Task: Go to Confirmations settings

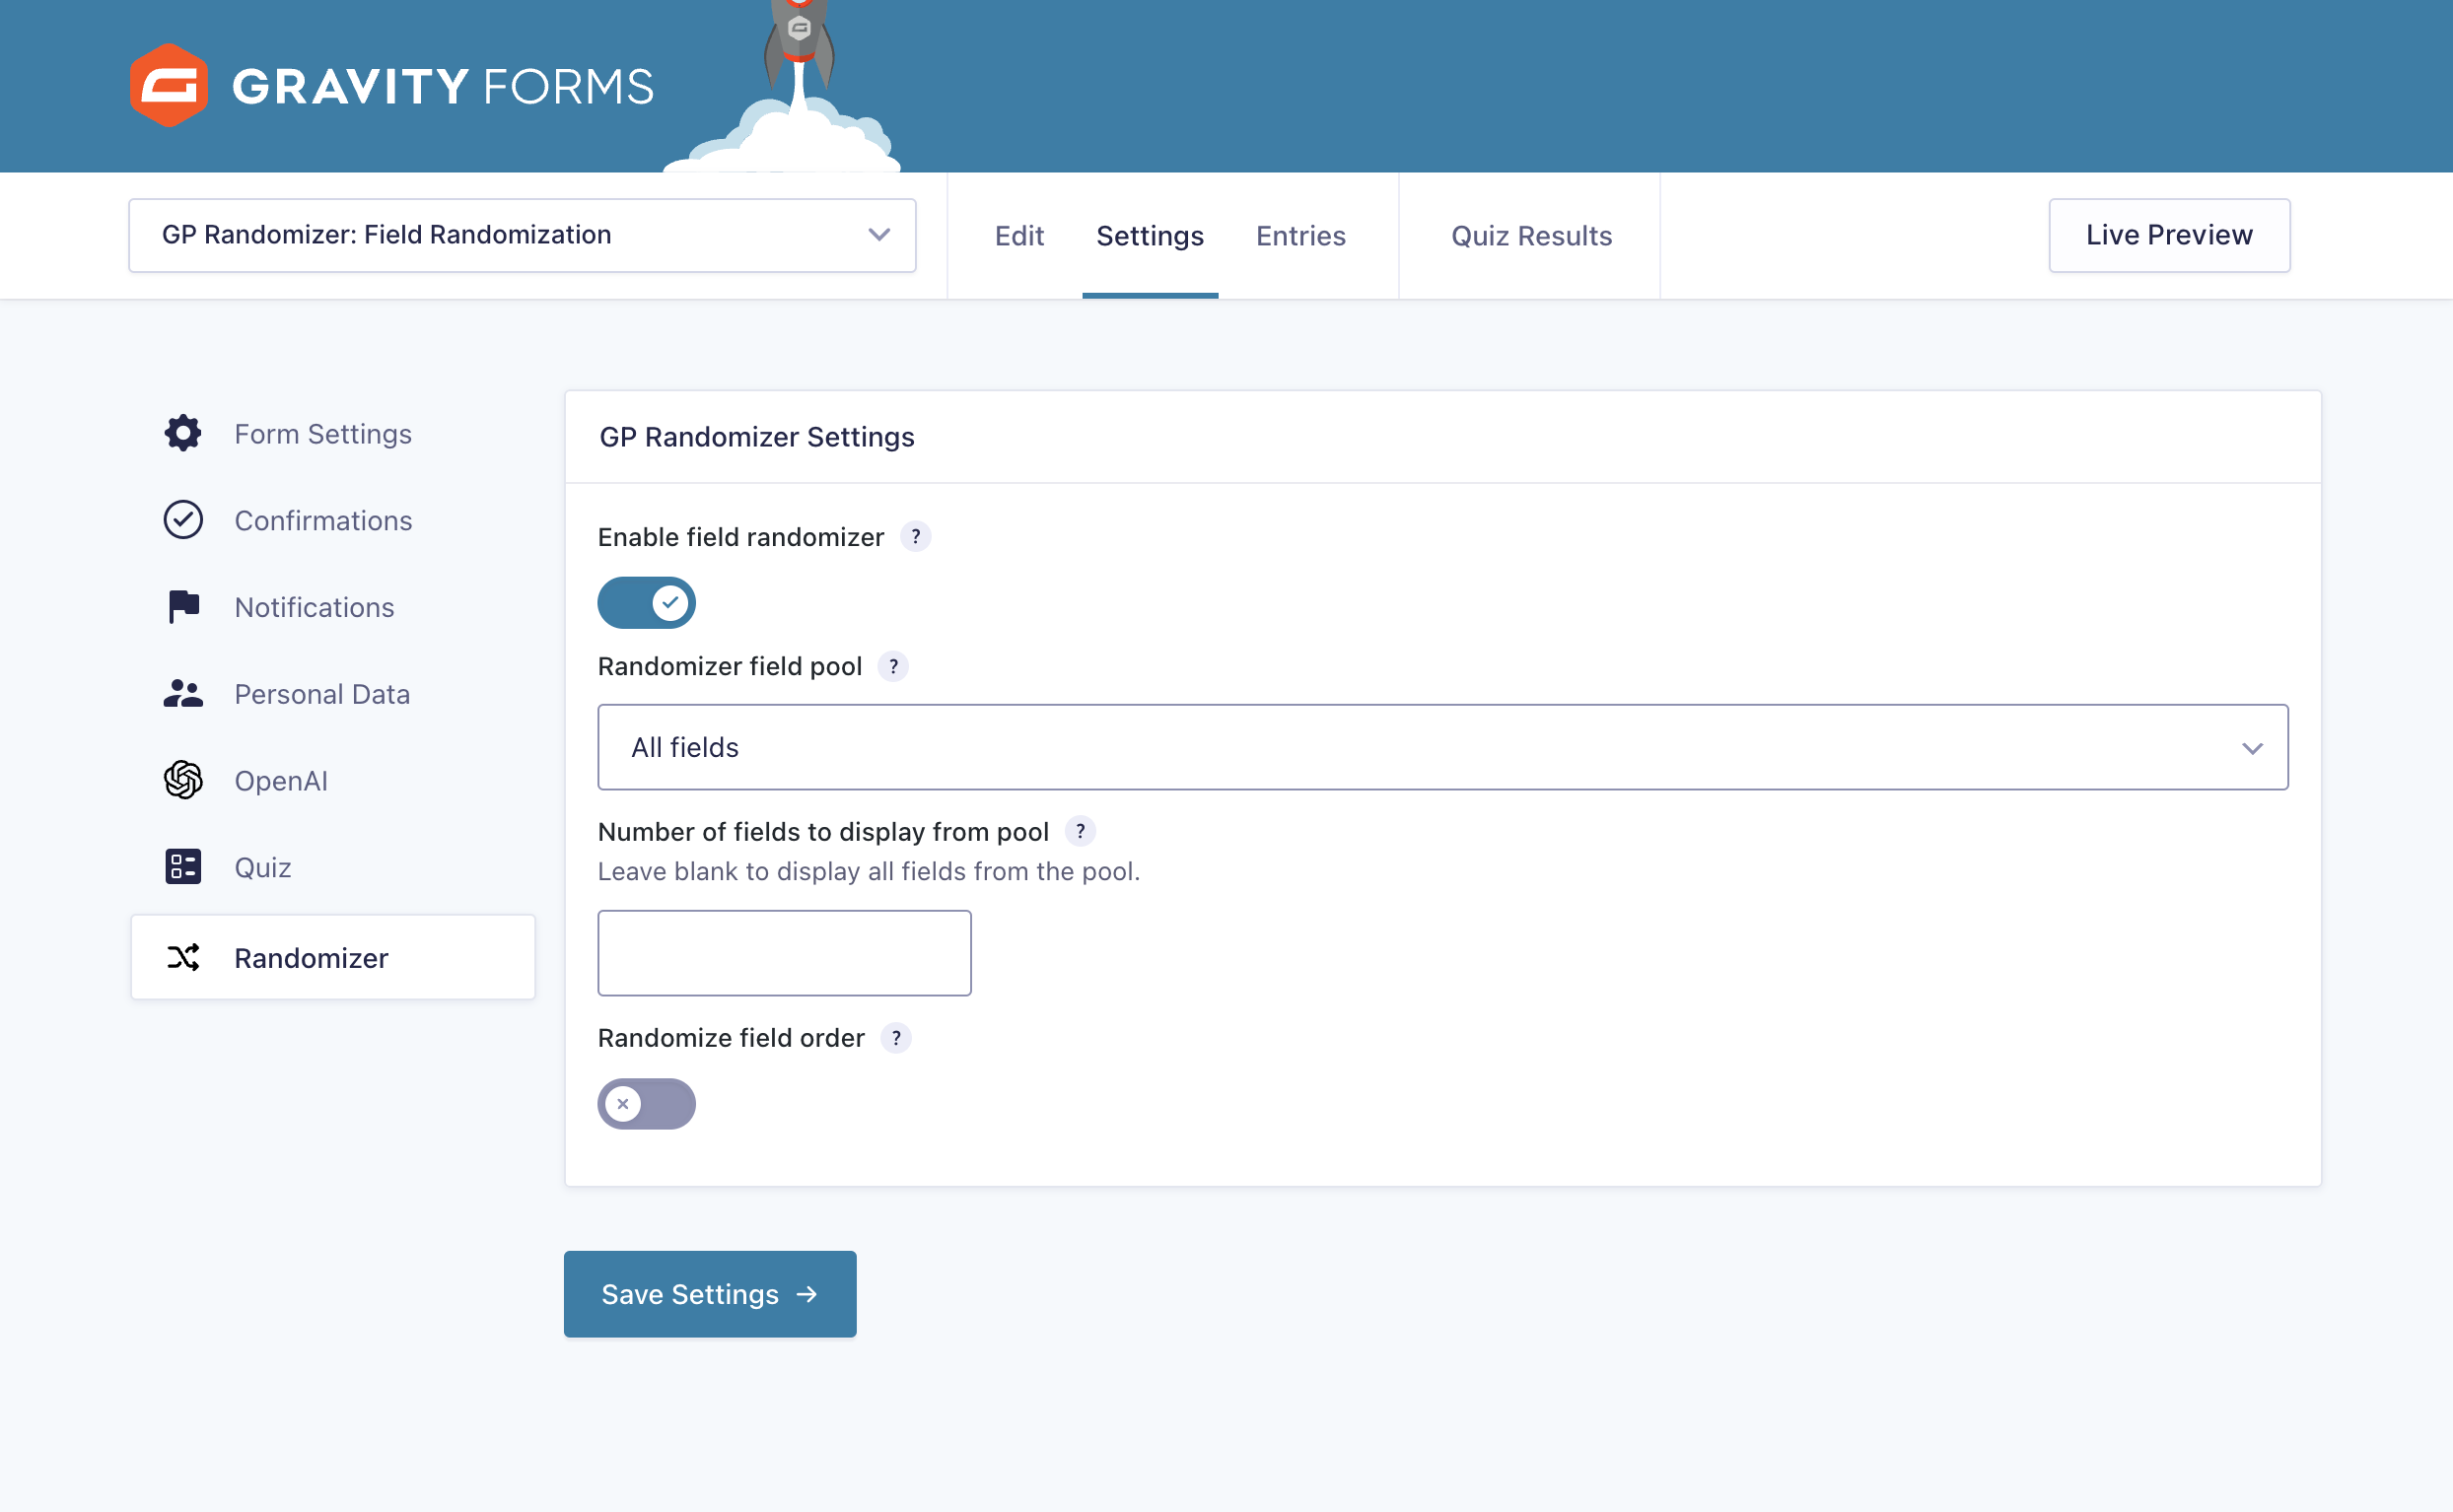Action: point(333,520)
